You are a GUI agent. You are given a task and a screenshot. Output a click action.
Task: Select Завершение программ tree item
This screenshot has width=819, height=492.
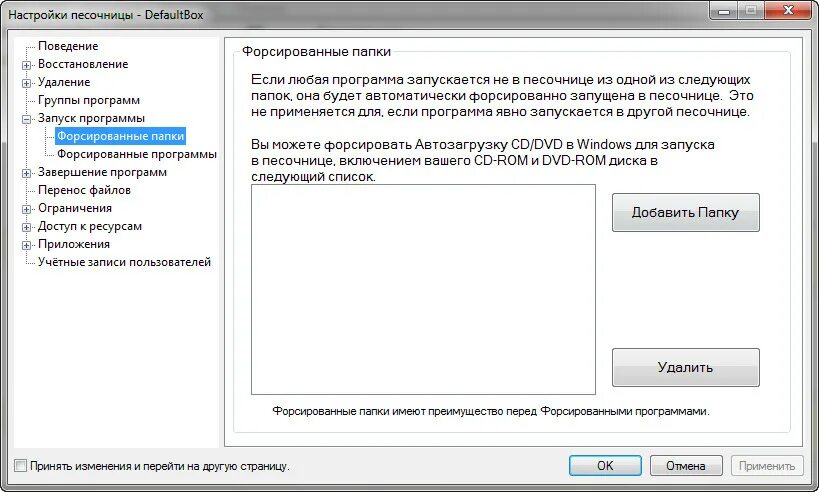coord(102,172)
